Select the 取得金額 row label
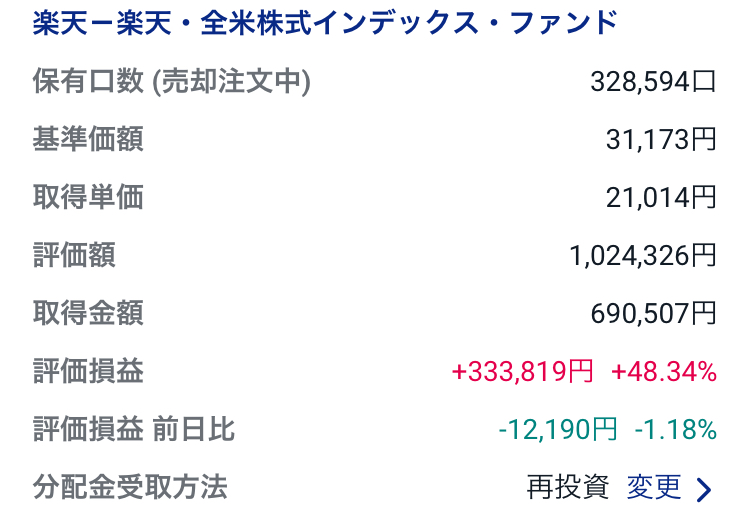The height and width of the screenshot is (513, 750). click(88, 313)
